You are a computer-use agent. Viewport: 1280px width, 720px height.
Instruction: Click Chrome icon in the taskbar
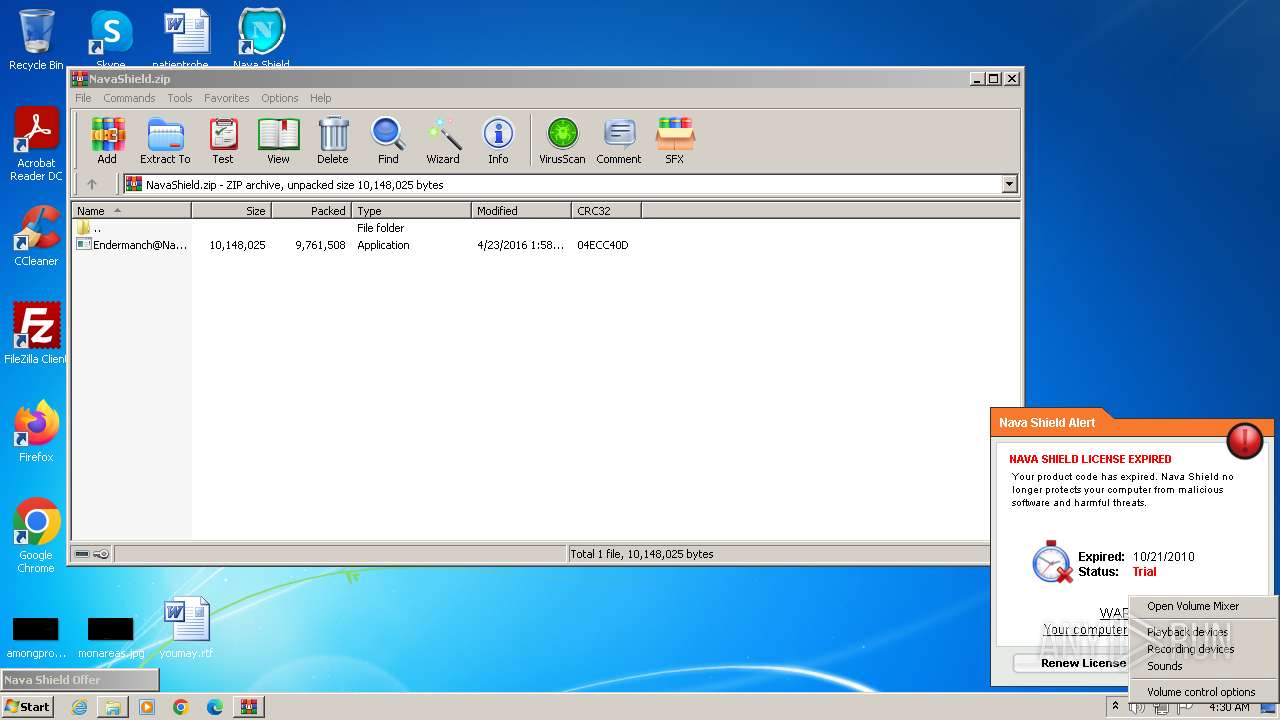click(180, 707)
